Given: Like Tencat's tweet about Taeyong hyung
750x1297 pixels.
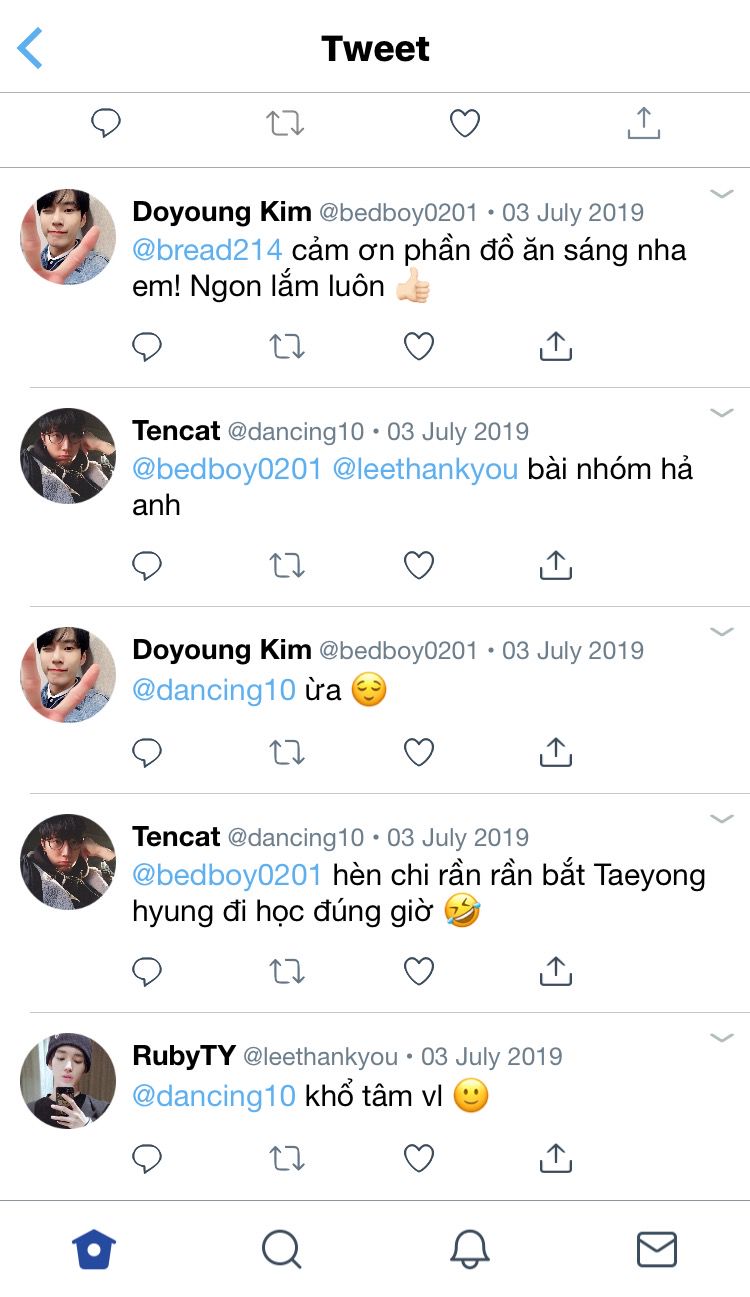Looking at the screenshot, I should 419,970.
